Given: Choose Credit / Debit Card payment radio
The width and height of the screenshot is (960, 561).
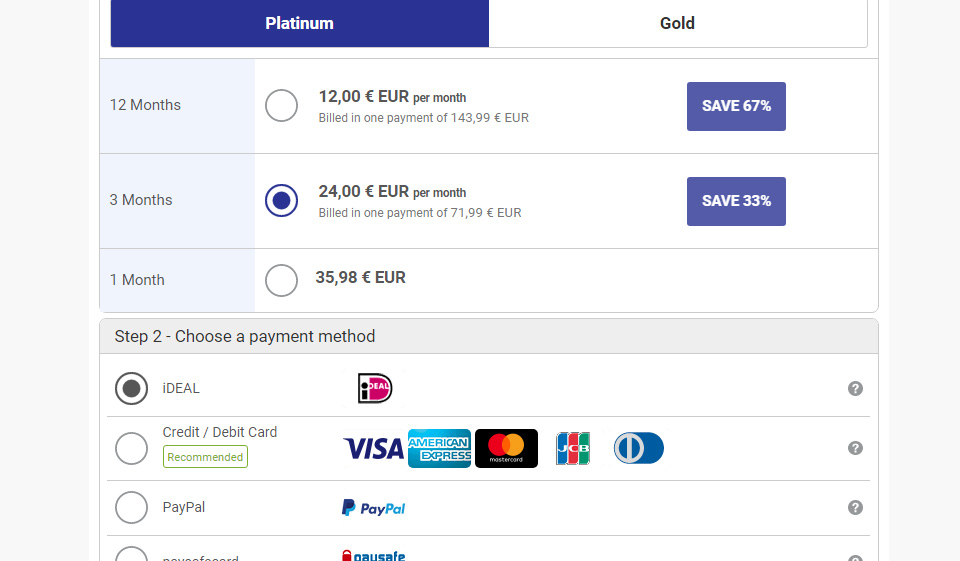Looking at the screenshot, I should coord(131,448).
